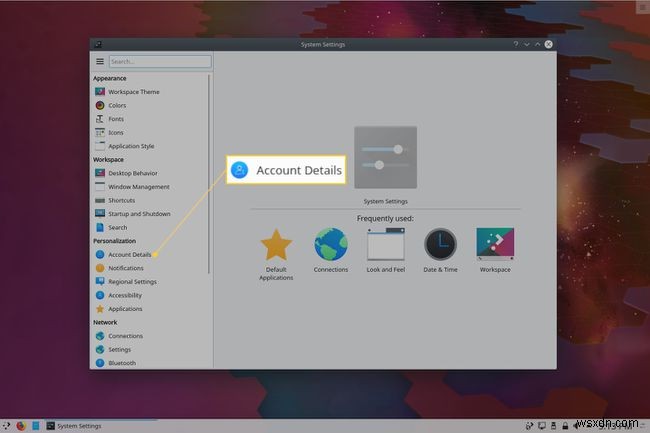The width and height of the screenshot is (650, 433).
Task: Select the Shortcuts keyboard icon
Action: (x=100, y=200)
